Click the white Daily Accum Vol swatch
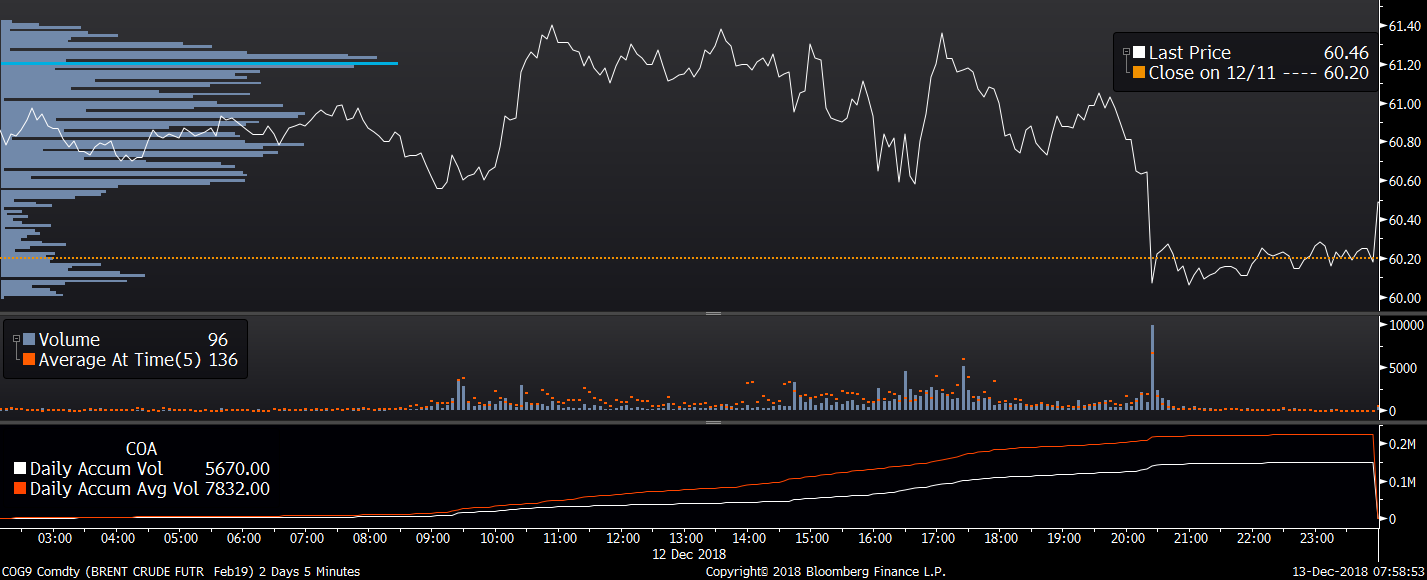This screenshot has height=580, width=1427. [20, 469]
